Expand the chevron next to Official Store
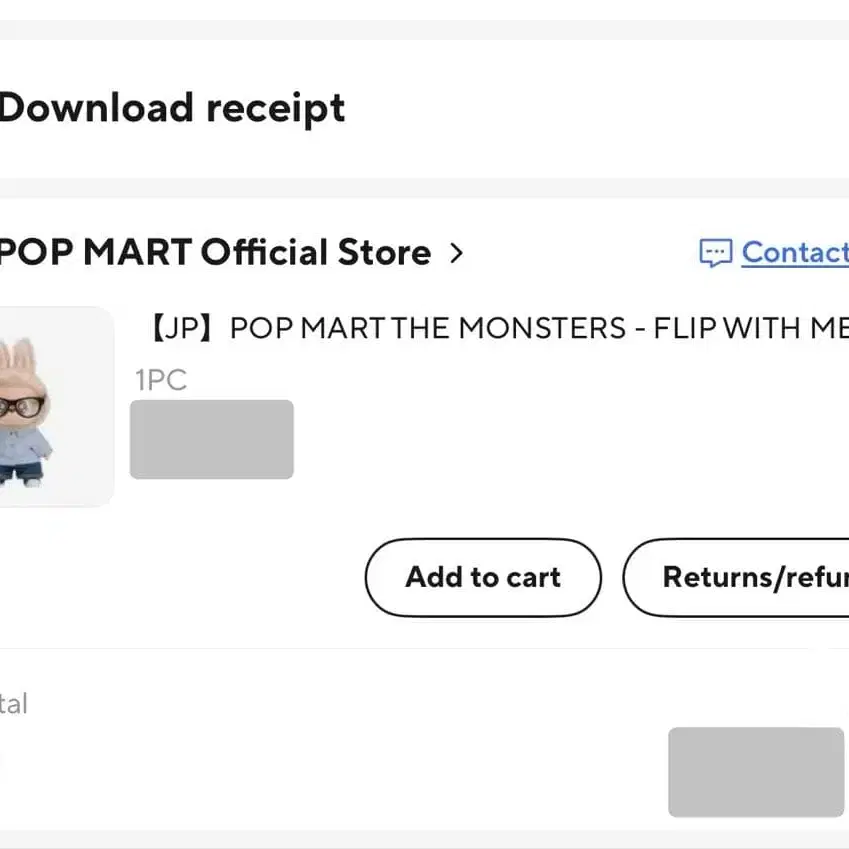The width and height of the screenshot is (849, 849). [x=457, y=253]
